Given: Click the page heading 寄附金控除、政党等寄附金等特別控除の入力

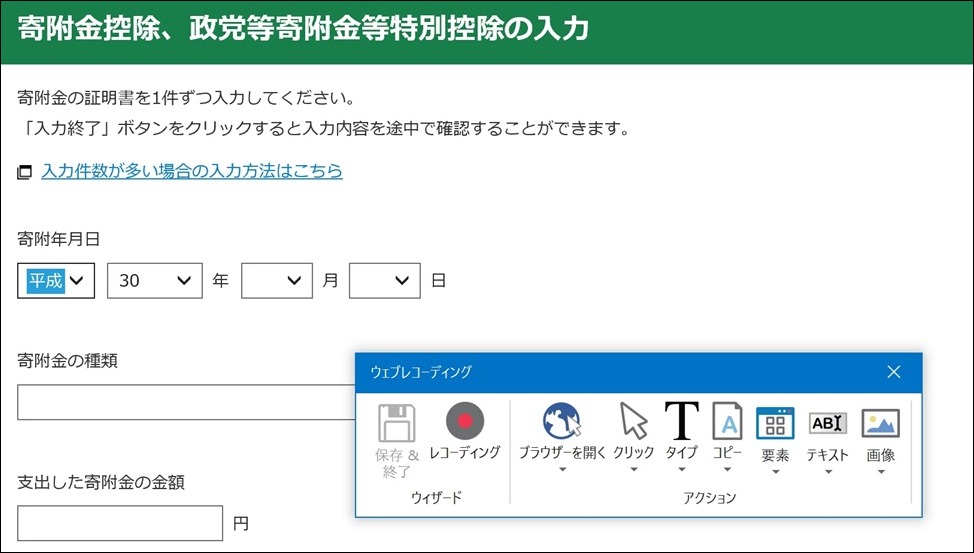Looking at the screenshot, I should (303, 29).
